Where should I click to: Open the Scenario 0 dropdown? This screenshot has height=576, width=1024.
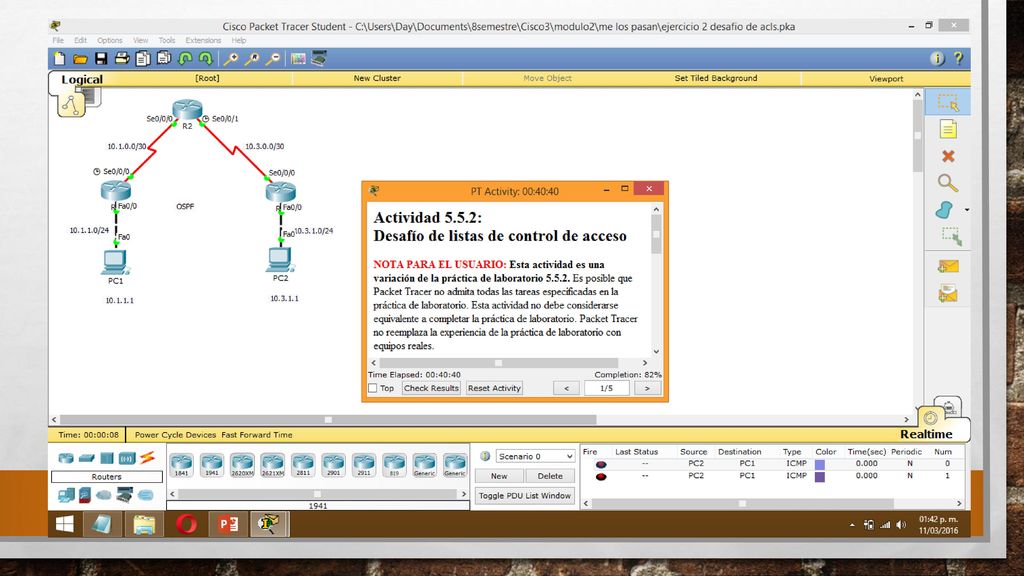(x=535, y=456)
